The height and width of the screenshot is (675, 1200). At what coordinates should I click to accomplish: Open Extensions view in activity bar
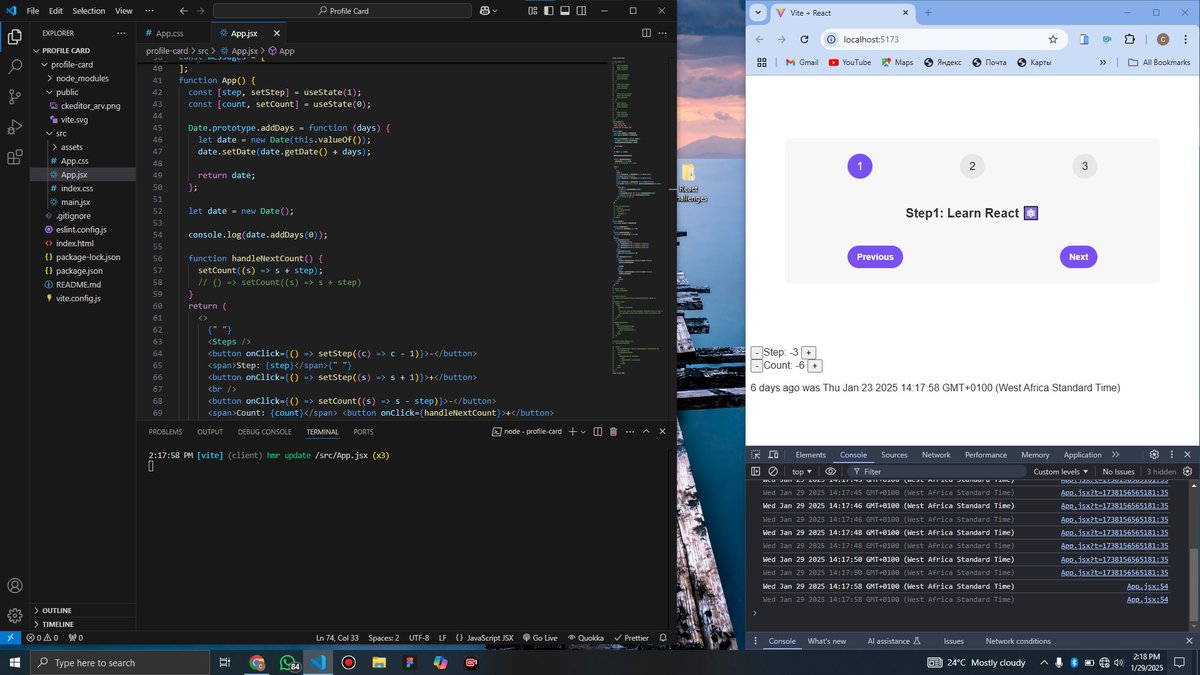coord(15,157)
